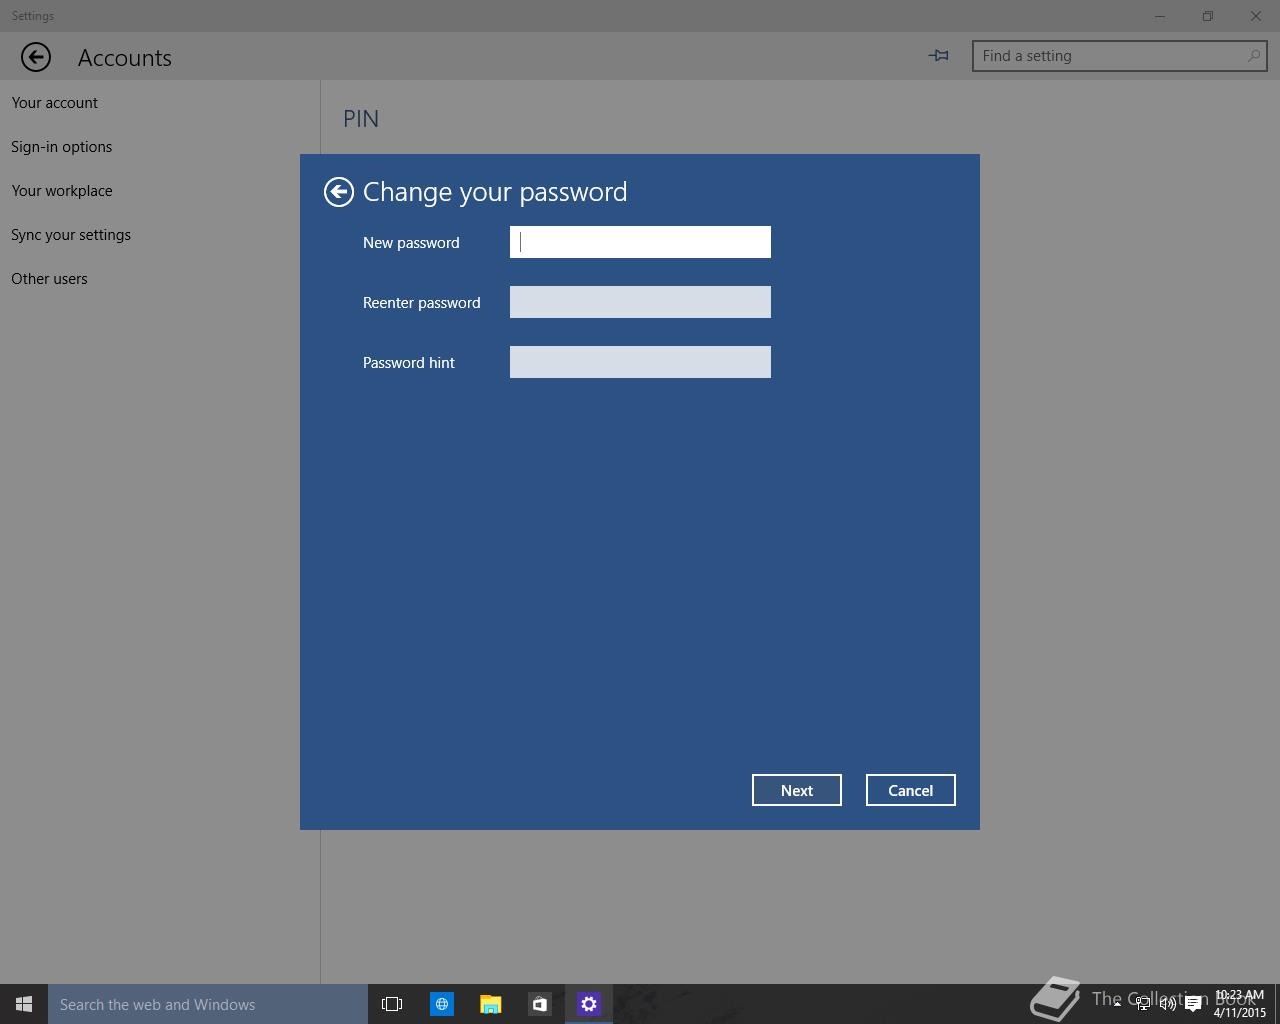Open the volume speaker tray icon
1280x1024 pixels.
[x=1167, y=1004]
